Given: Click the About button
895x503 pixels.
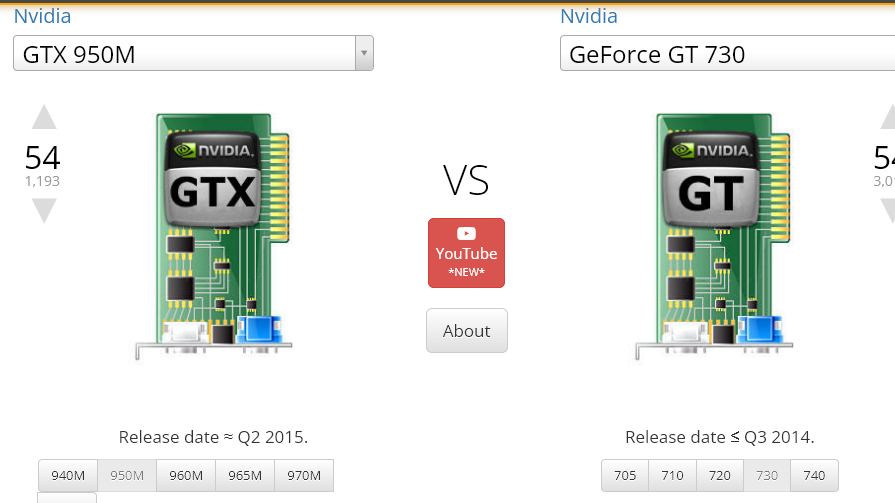Looking at the screenshot, I should click(x=466, y=331).
